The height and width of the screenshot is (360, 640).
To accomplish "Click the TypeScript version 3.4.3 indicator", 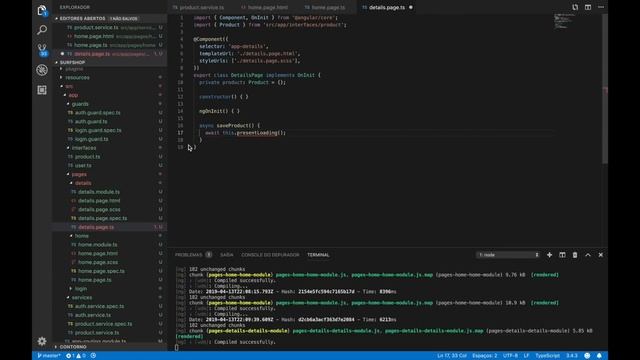I will [571, 356].
